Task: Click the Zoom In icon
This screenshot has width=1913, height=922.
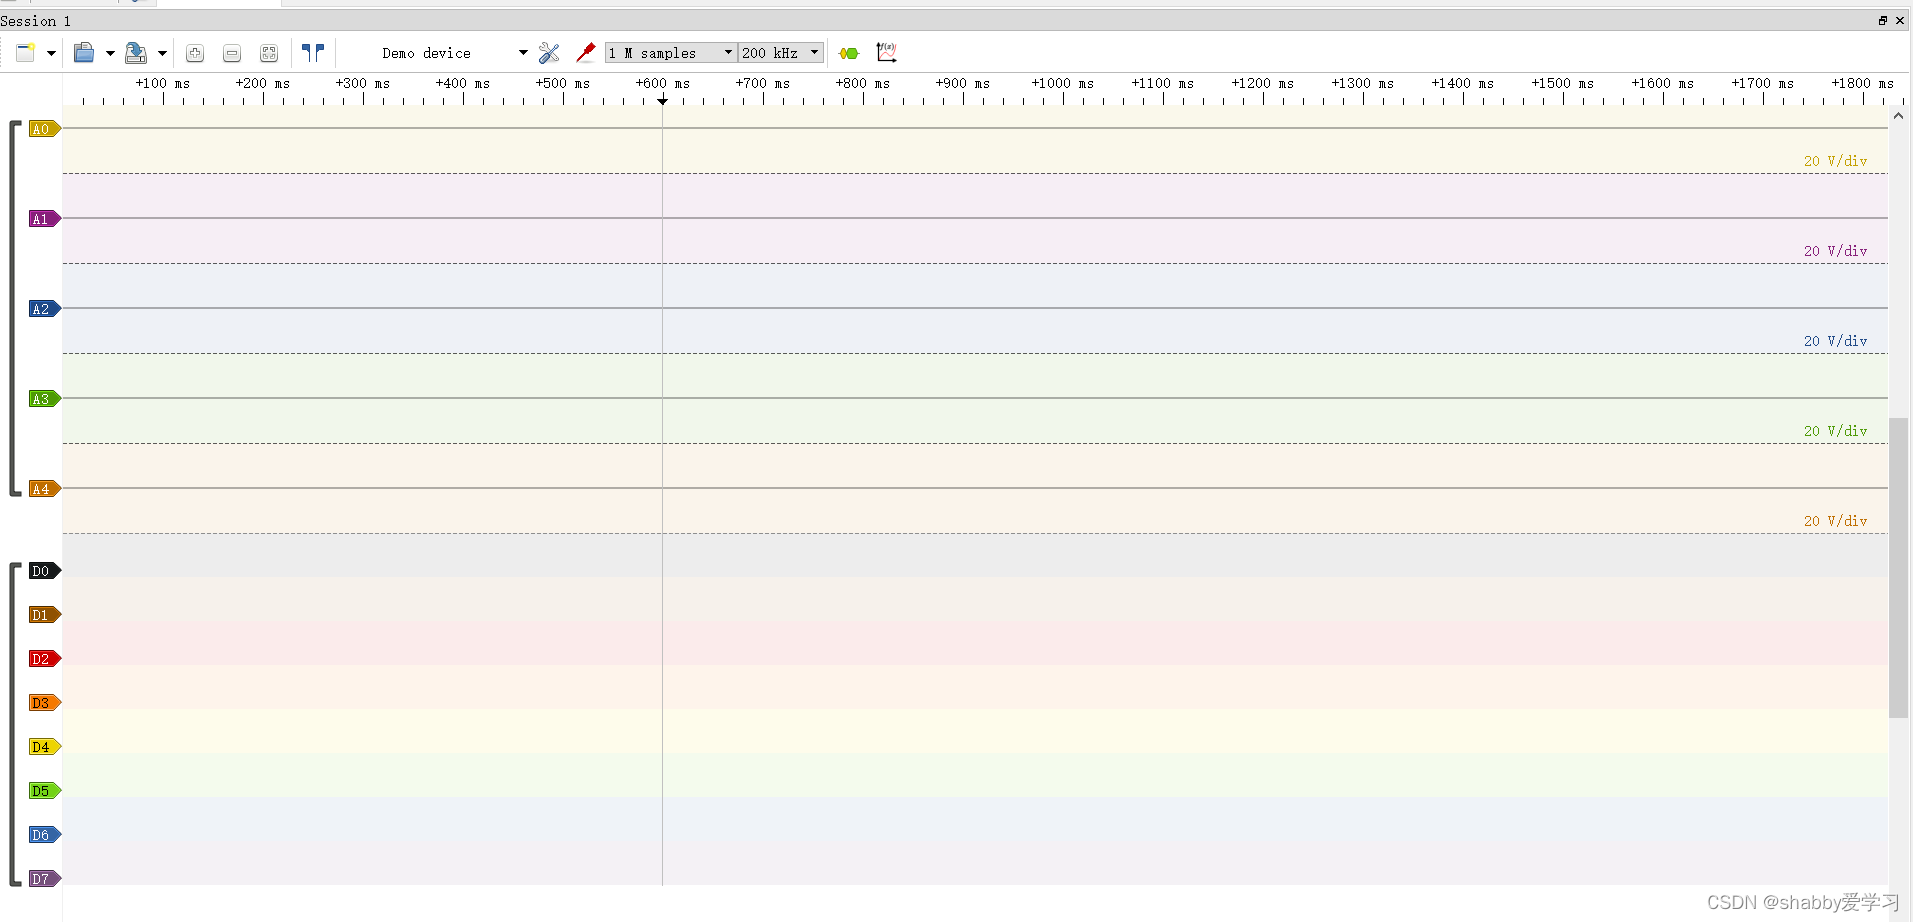Action: (x=195, y=53)
